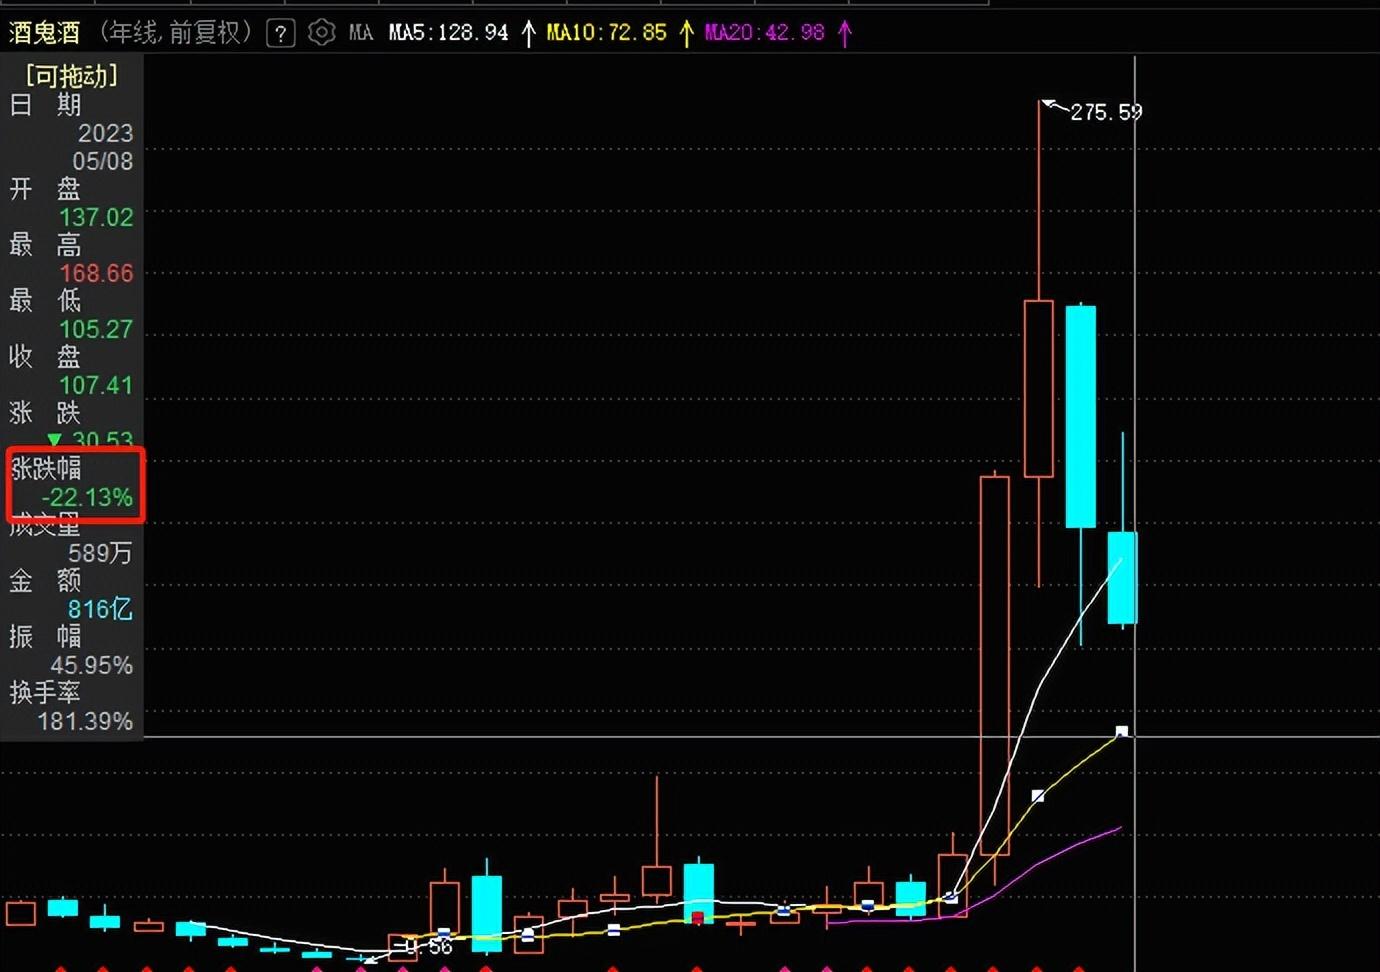The image size is (1380, 972).
Task: Click the [可拖动] panel header
Action: click(x=72, y=76)
